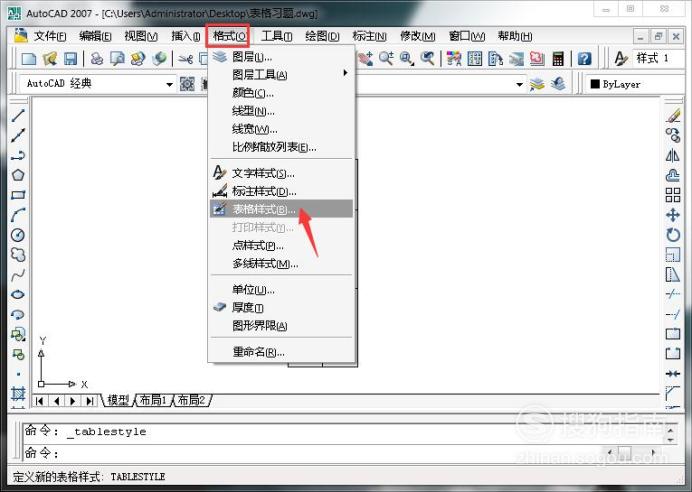This screenshot has height=492, width=692.
Task: Select the Hatch tool
Action: pyautogui.click(x=18, y=393)
